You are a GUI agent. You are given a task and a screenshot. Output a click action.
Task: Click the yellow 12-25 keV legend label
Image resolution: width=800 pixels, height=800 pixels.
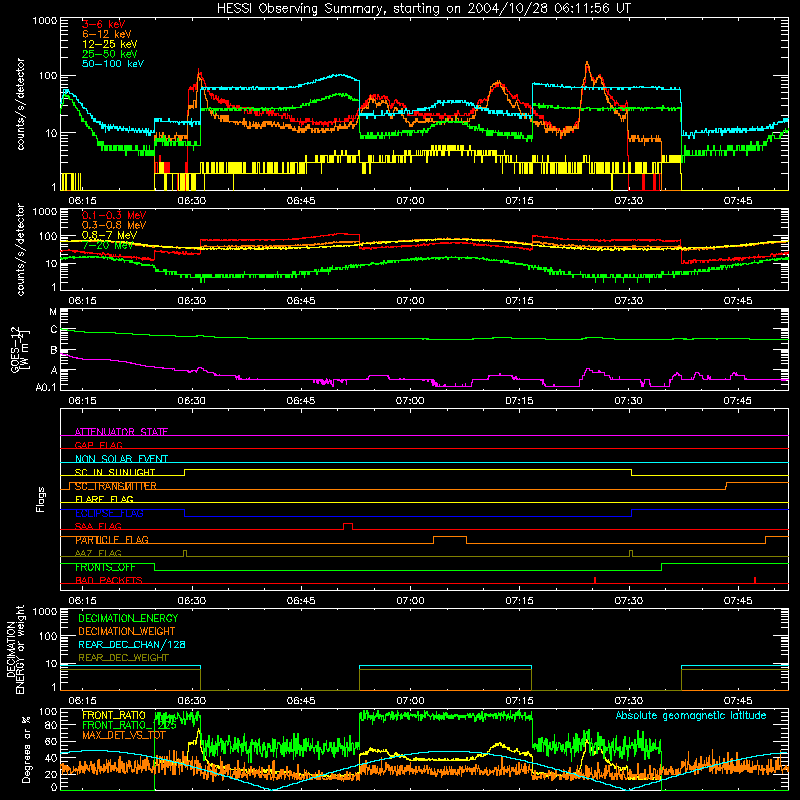click(110, 44)
